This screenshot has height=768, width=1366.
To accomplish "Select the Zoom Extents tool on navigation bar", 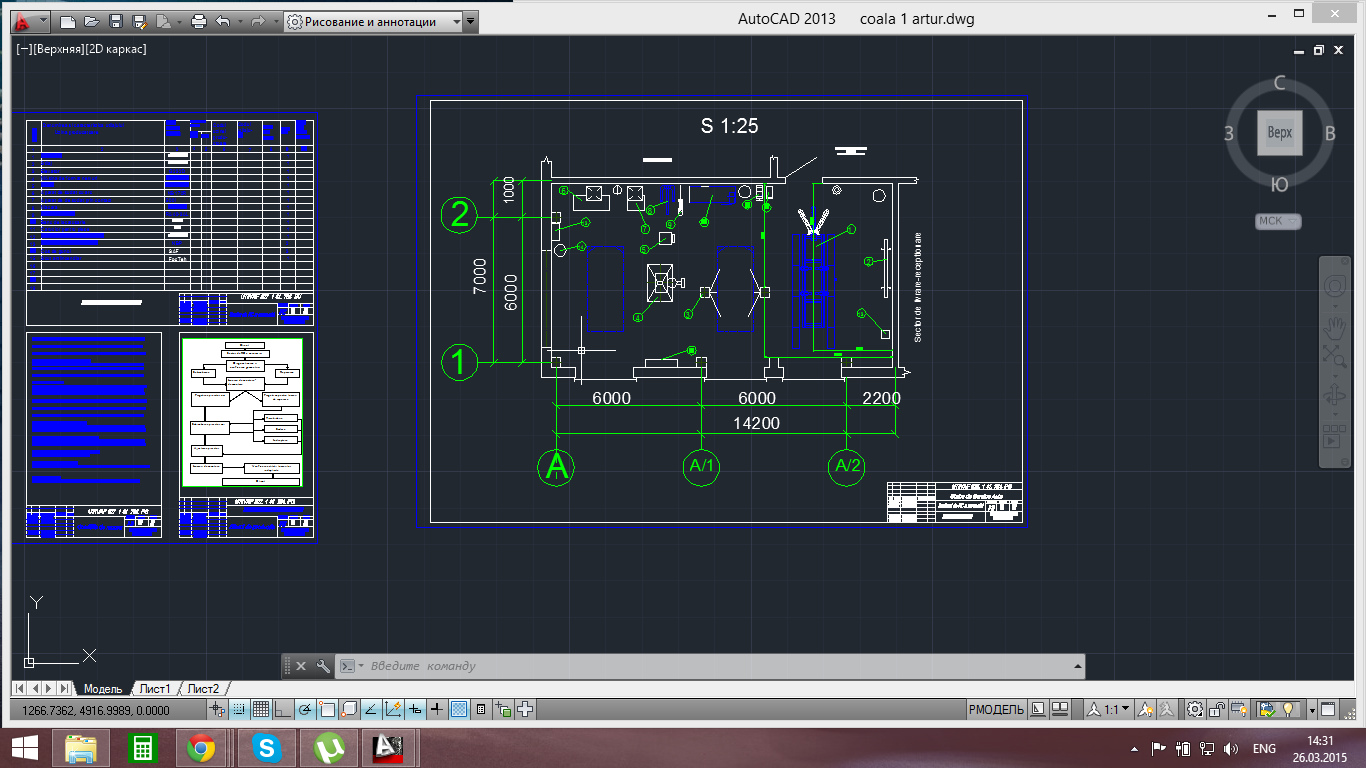I will [x=1335, y=356].
